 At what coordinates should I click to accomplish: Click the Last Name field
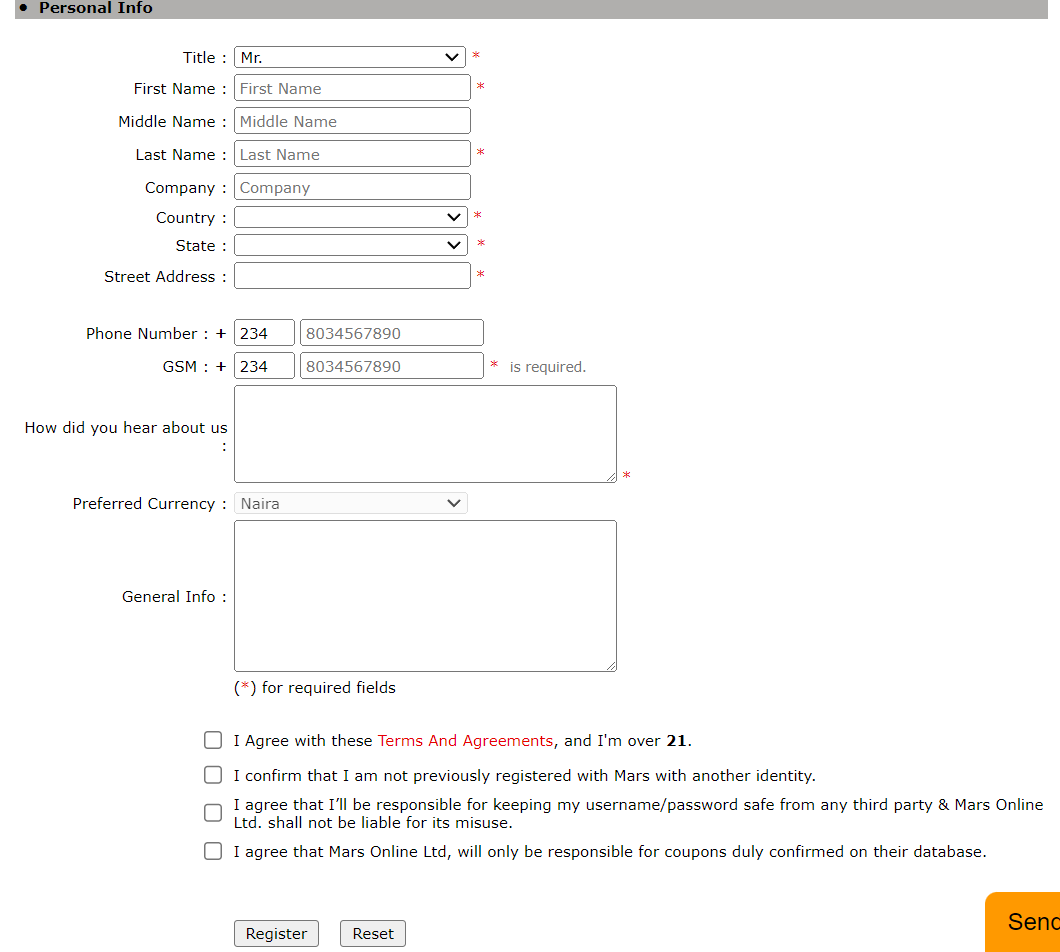tap(351, 153)
